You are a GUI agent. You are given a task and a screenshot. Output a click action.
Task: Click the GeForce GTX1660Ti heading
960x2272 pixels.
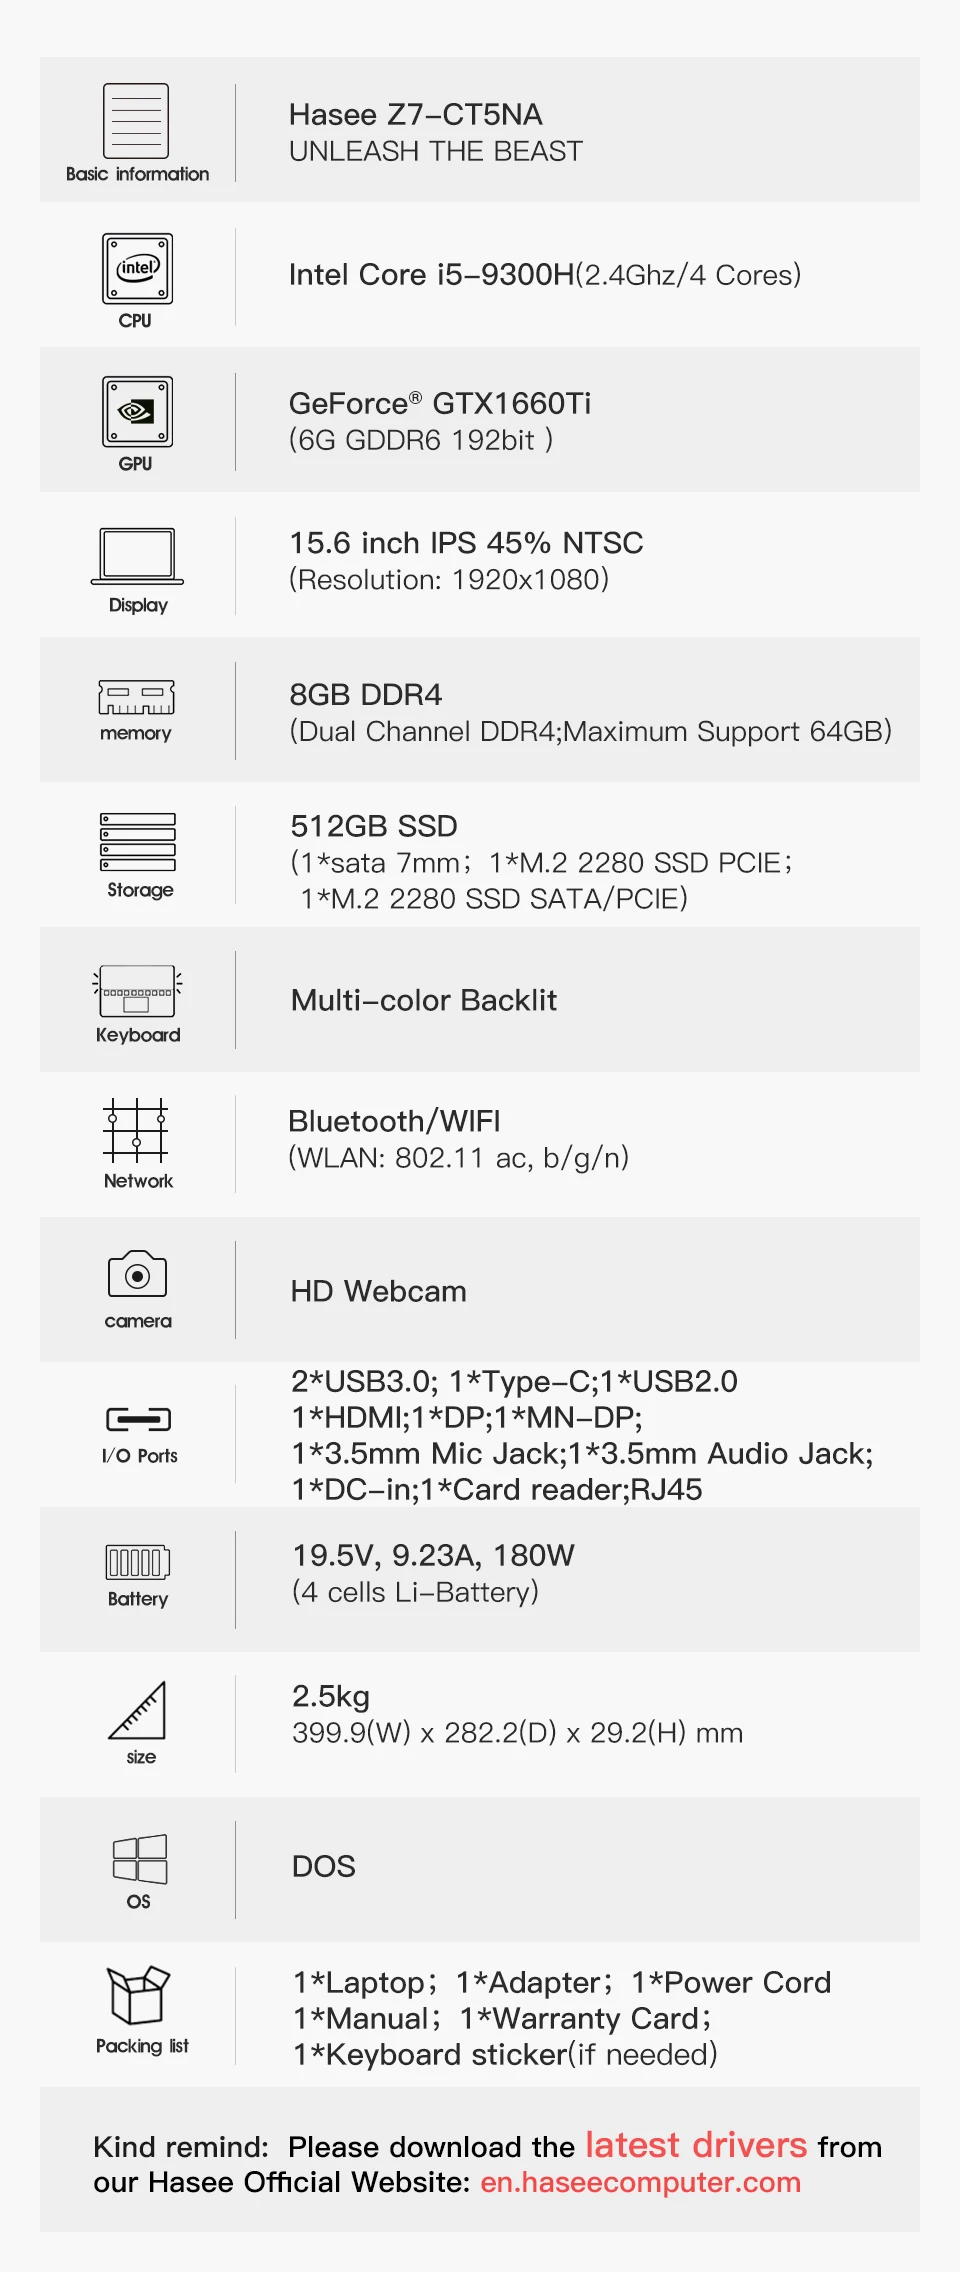point(440,403)
